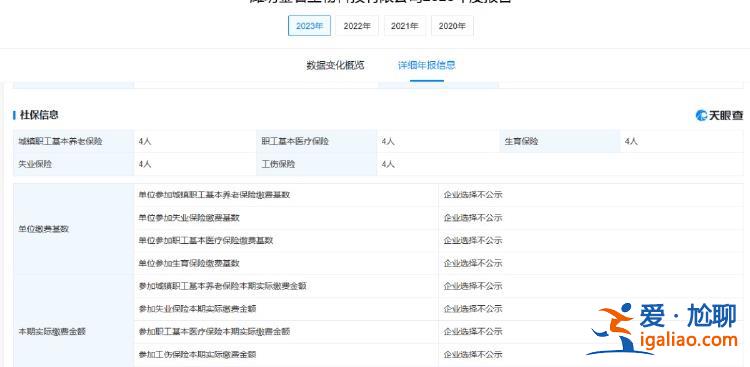Click 参加城镇职工基本养老保险本期实际缴费金额 row label

point(222,286)
